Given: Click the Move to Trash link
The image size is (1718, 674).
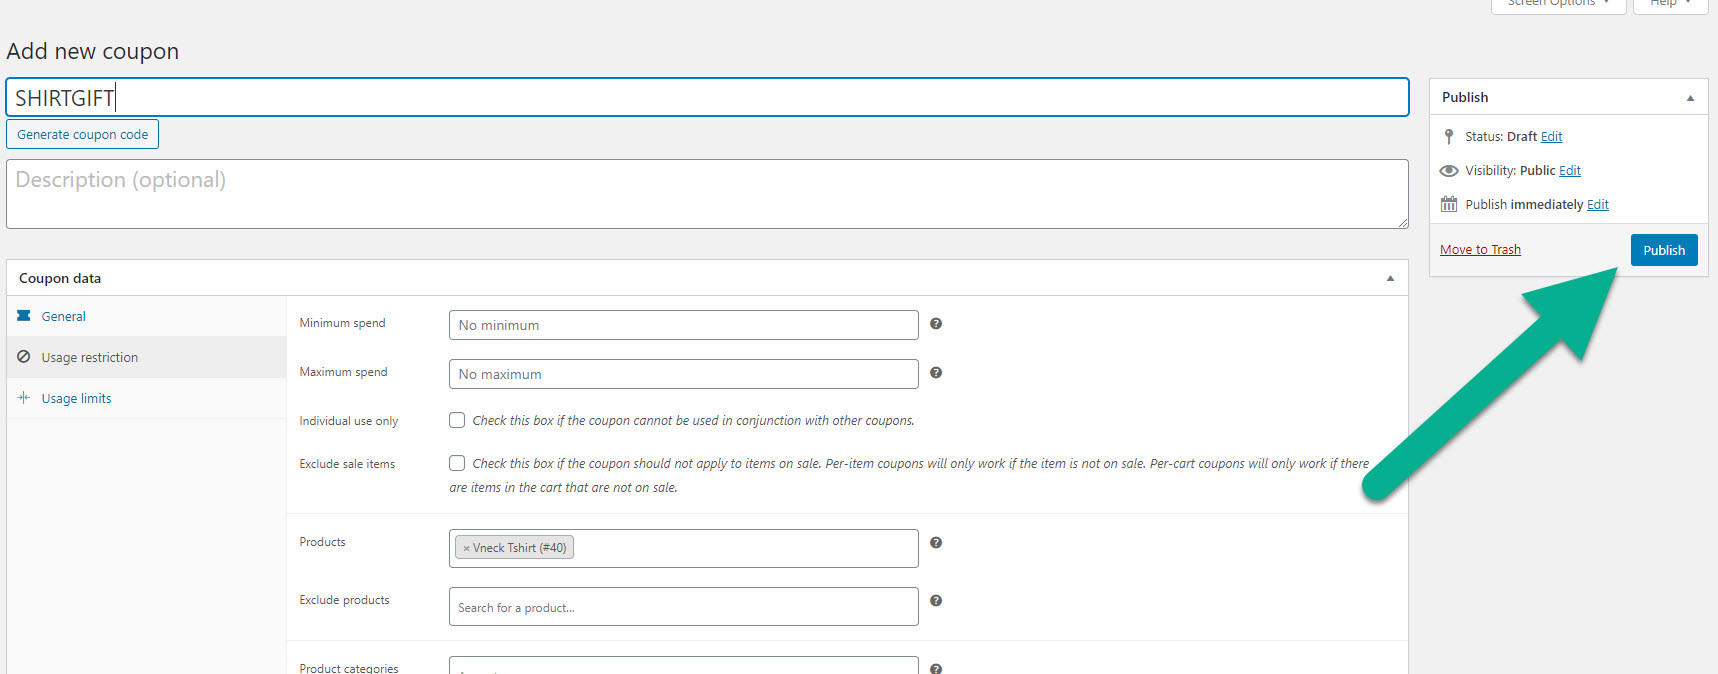Looking at the screenshot, I should pos(1480,250).
